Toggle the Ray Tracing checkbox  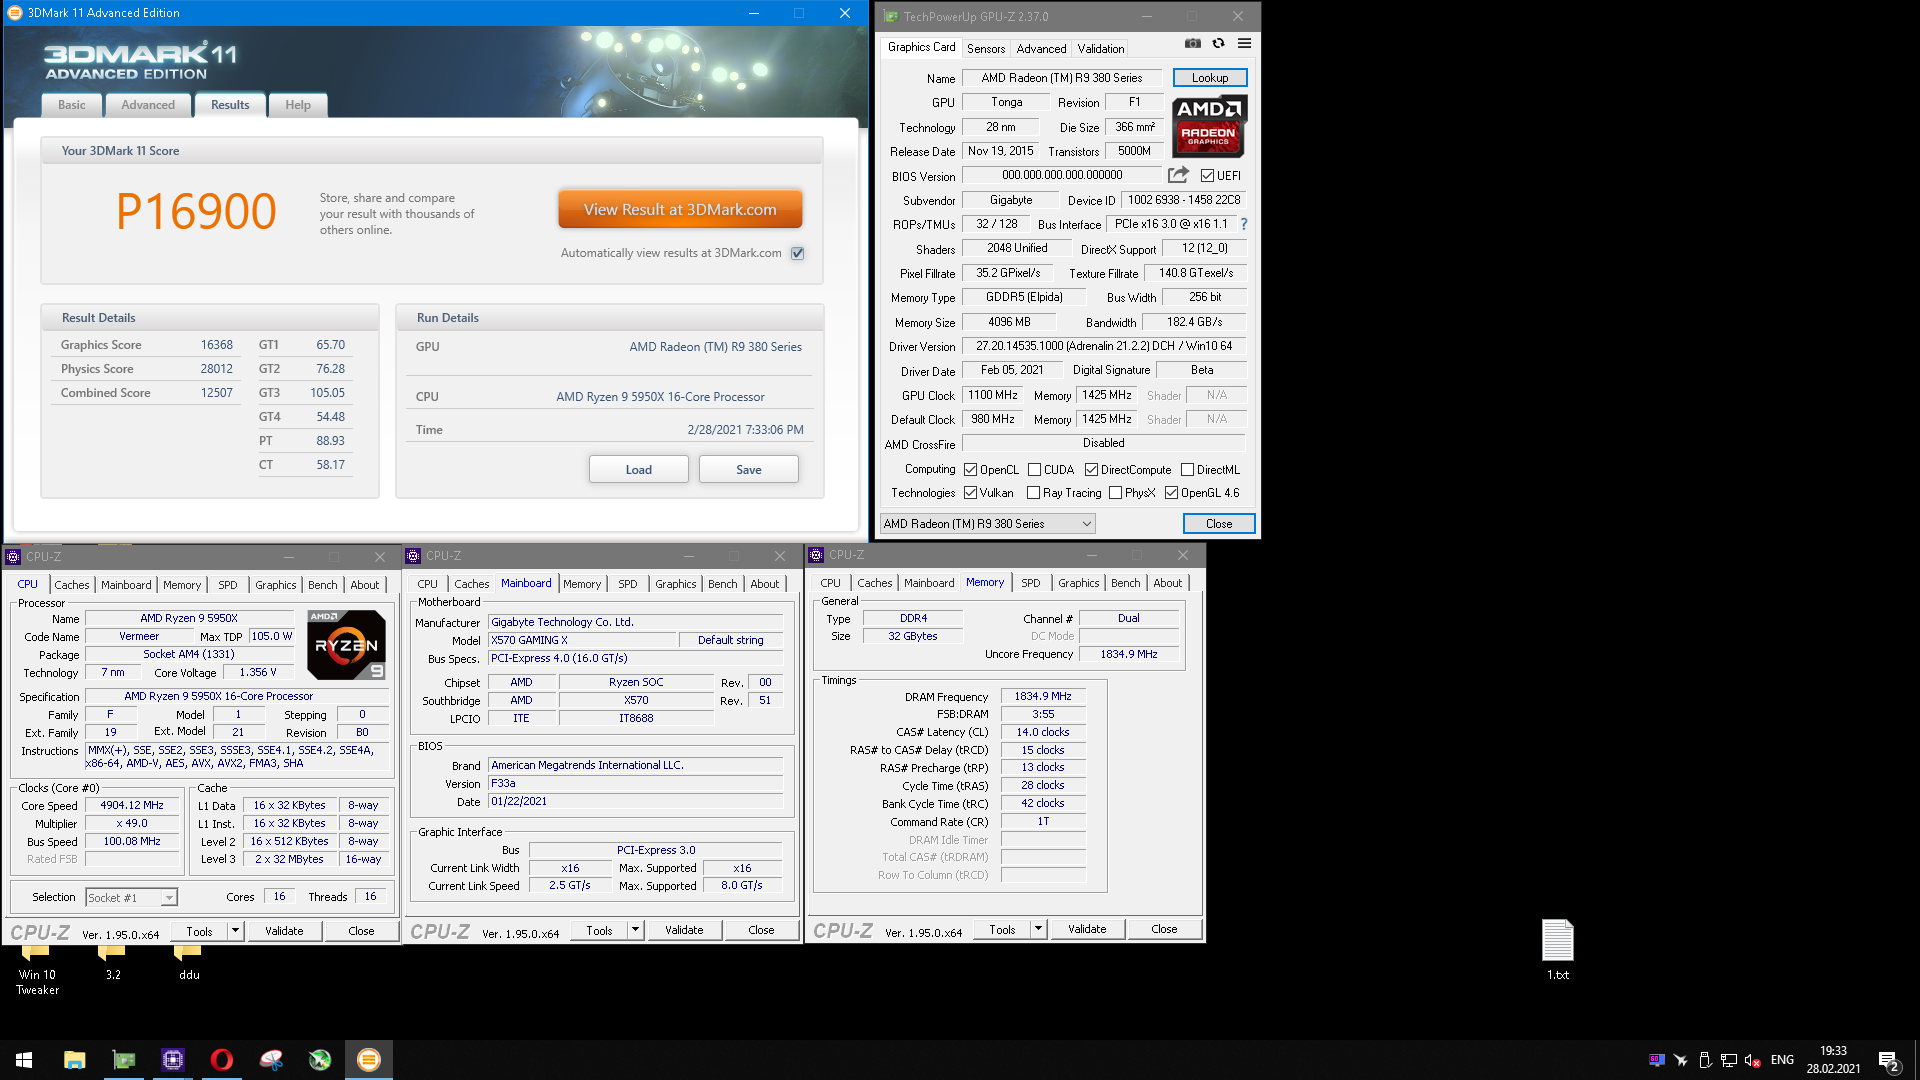click(x=1033, y=492)
